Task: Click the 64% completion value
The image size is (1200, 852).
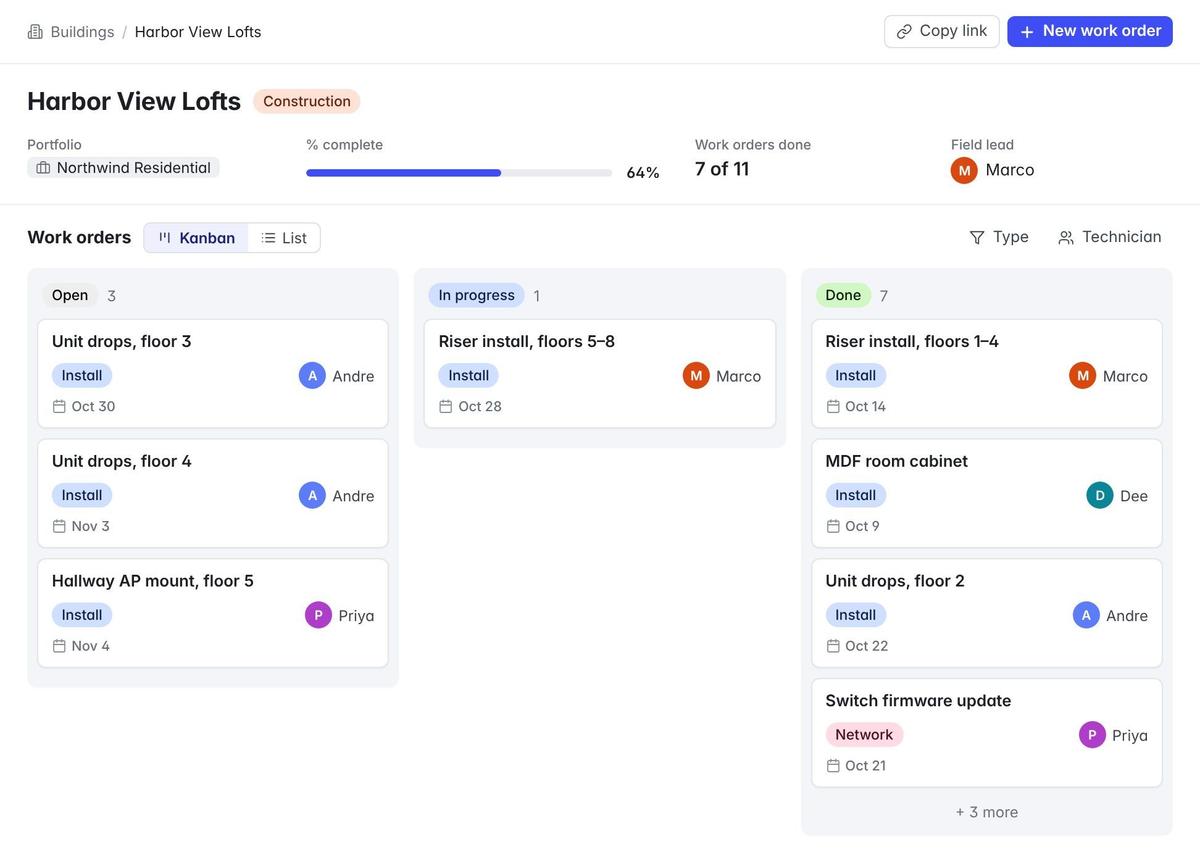Action: [643, 173]
